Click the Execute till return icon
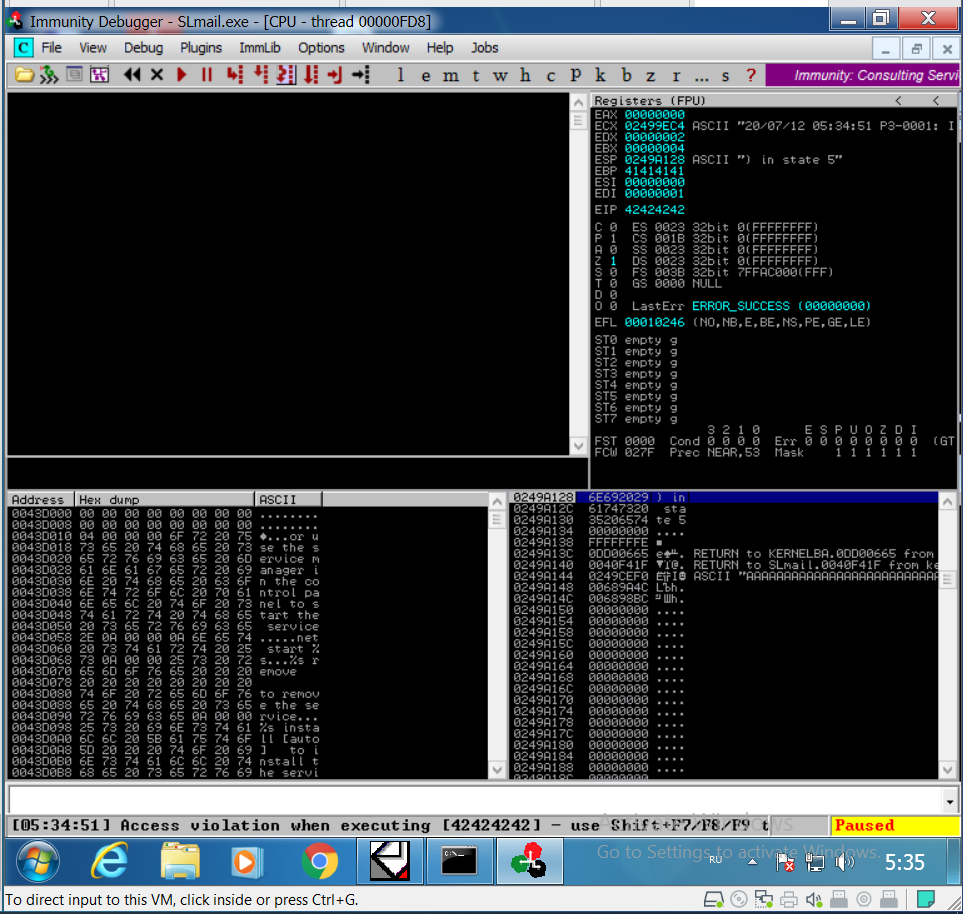 click(x=335, y=75)
